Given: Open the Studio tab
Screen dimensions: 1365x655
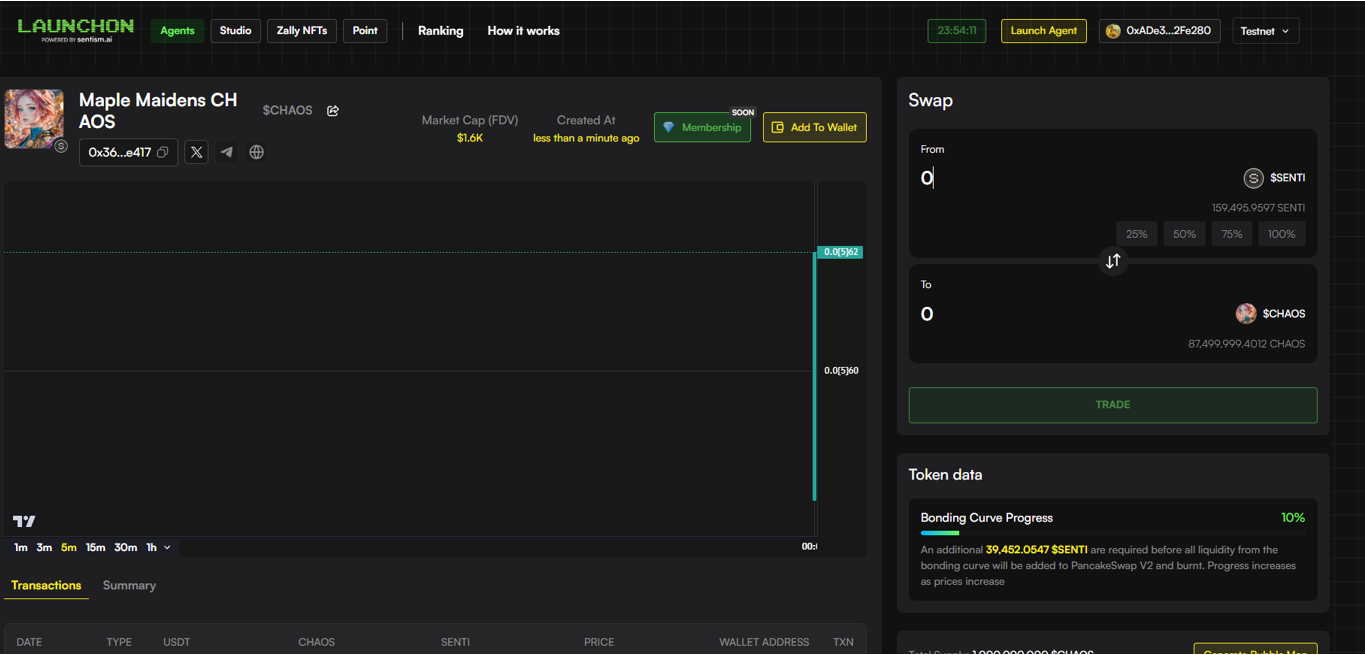Looking at the screenshot, I should (235, 31).
